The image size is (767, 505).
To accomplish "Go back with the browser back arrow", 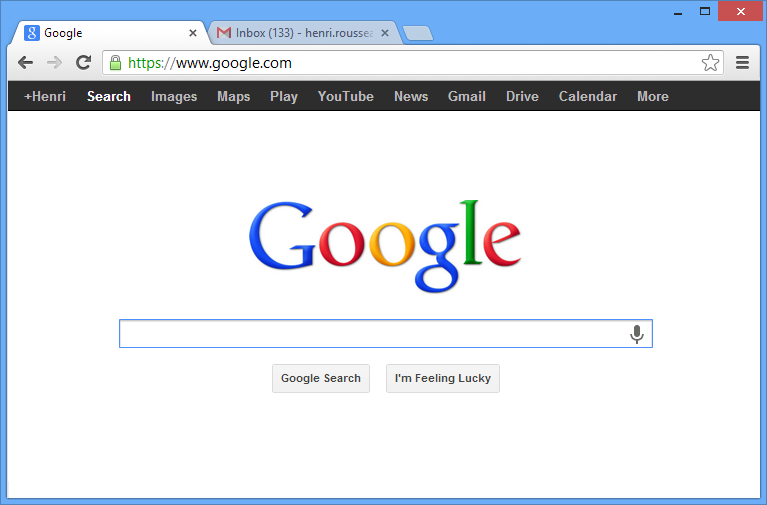I will coord(25,63).
